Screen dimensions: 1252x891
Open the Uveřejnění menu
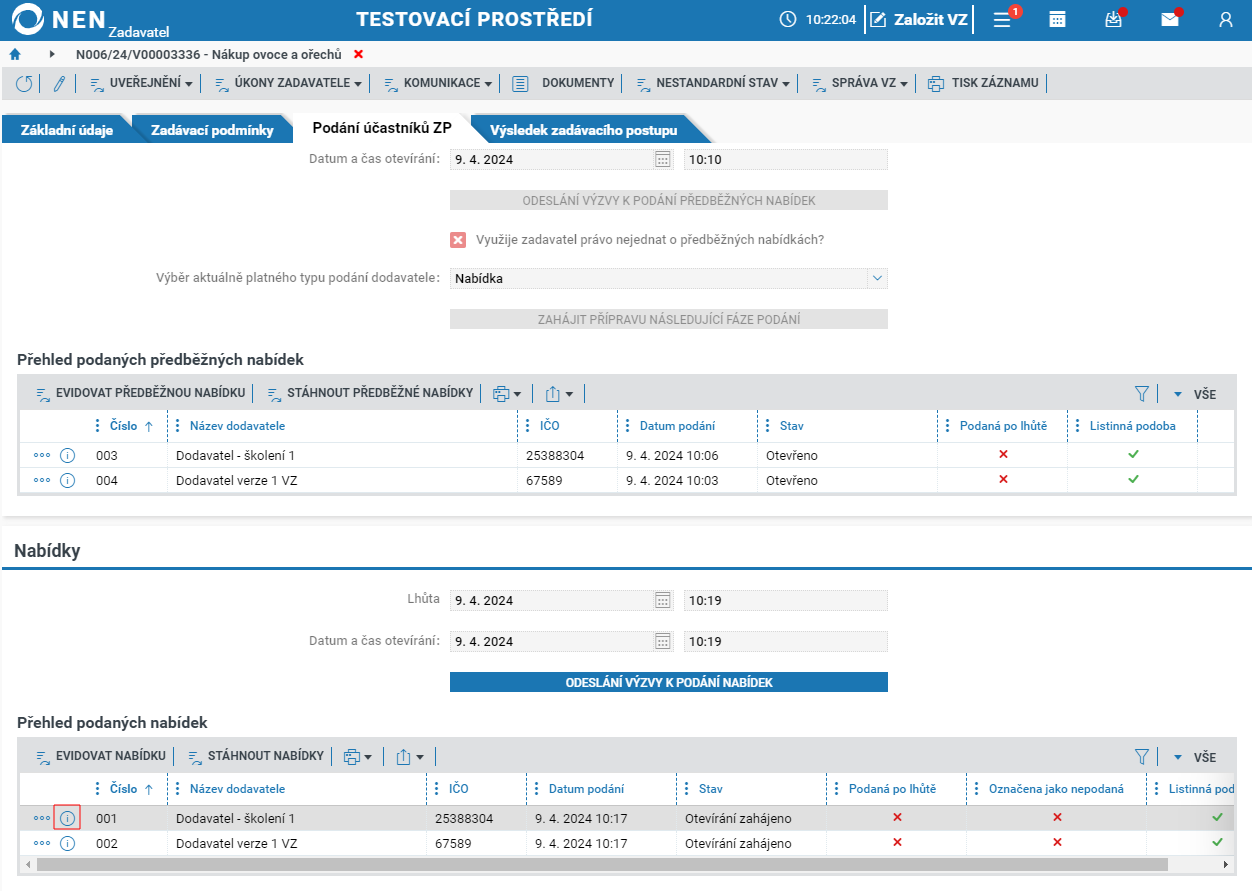coord(141,84)
